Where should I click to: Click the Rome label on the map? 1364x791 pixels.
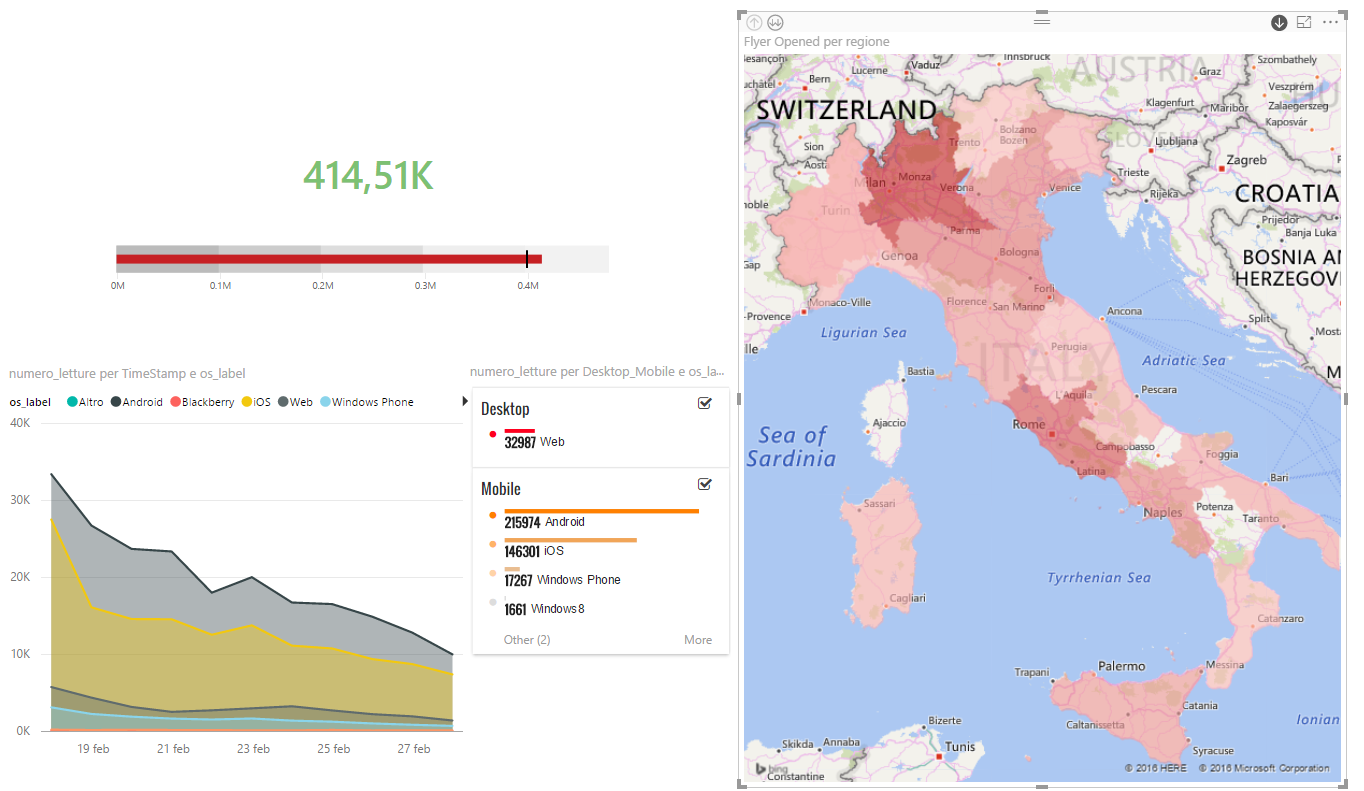(1029, 424)
